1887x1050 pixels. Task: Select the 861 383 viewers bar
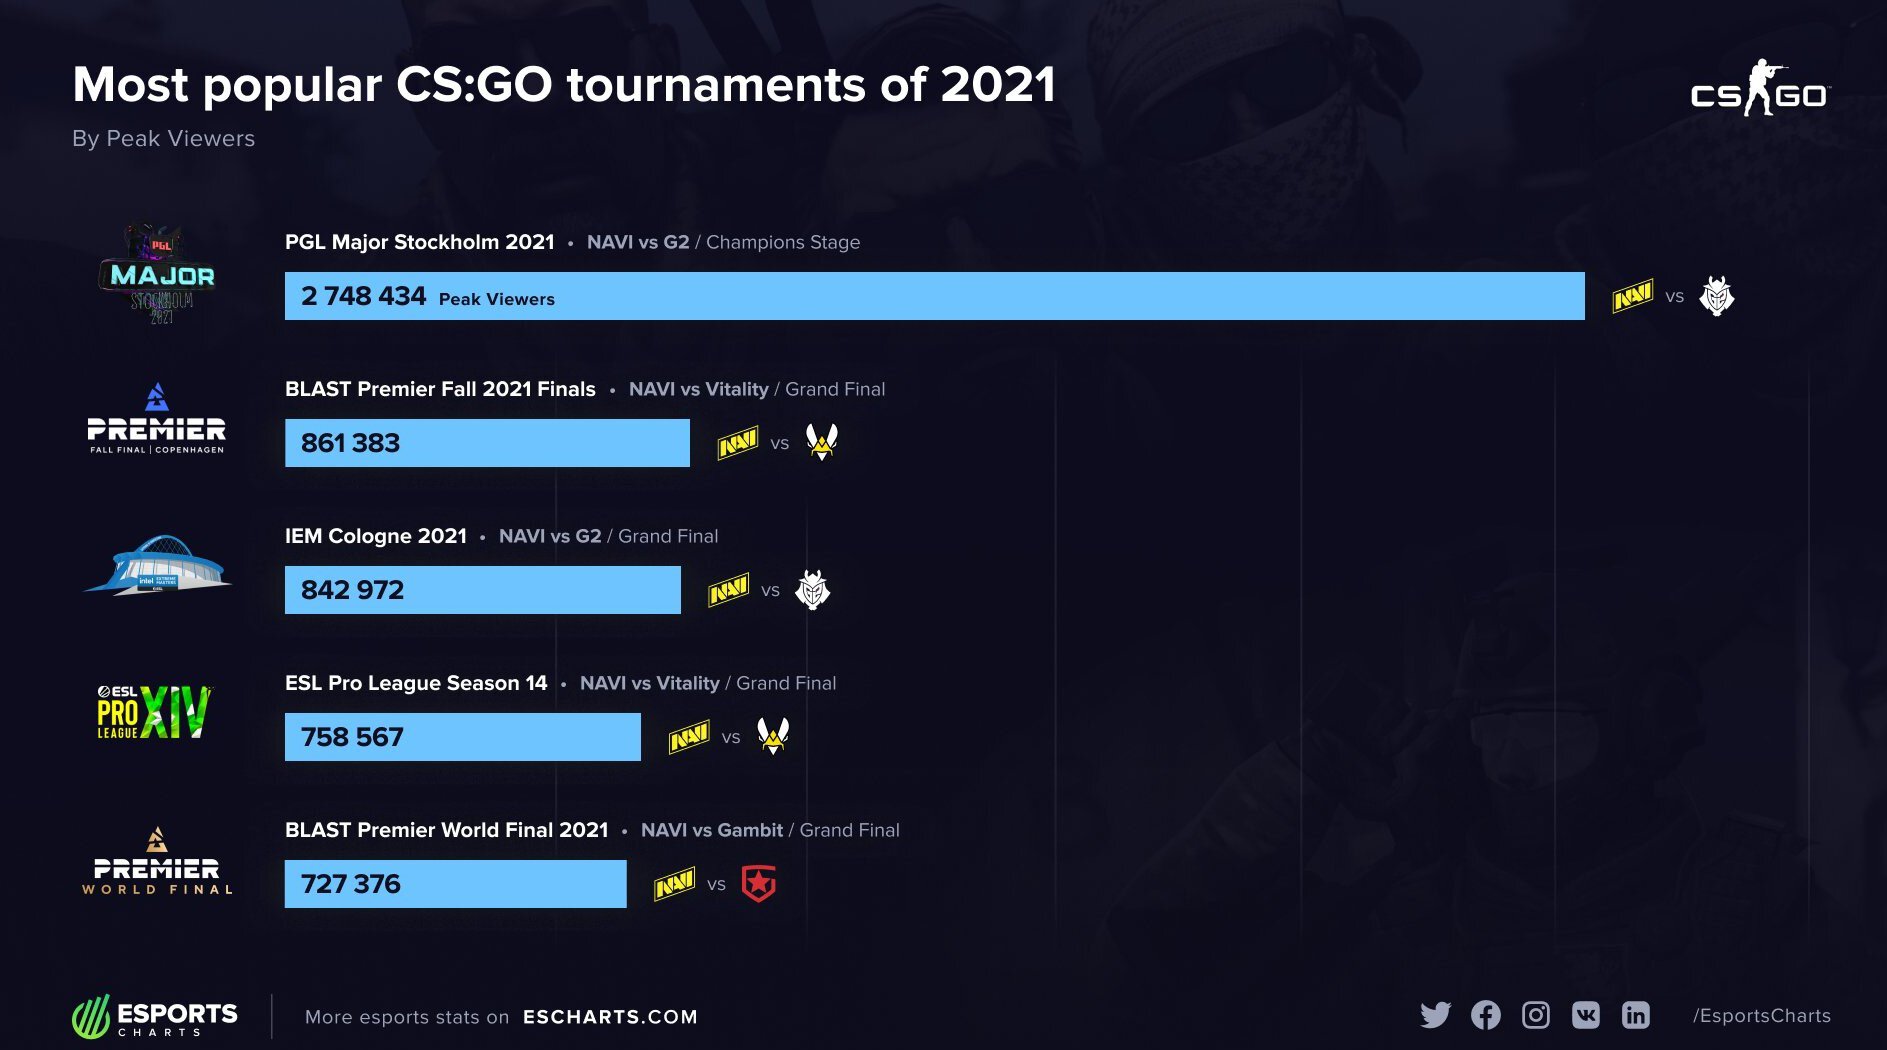click(487, 443)
